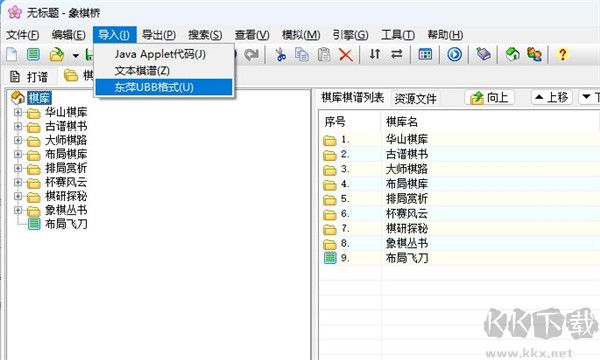
Task: Click the Open folder icon in toolbar
Action: tap(57, 54)
